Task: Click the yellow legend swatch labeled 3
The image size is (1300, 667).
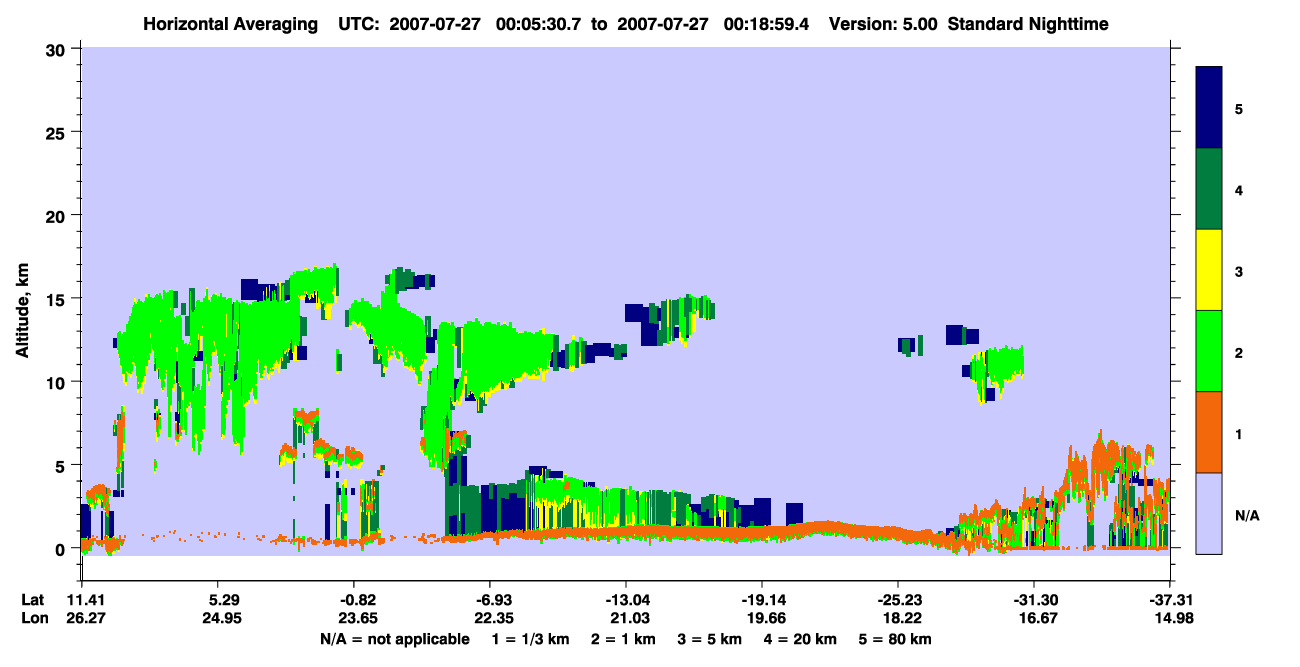Action: click(x=1210, y=270)
